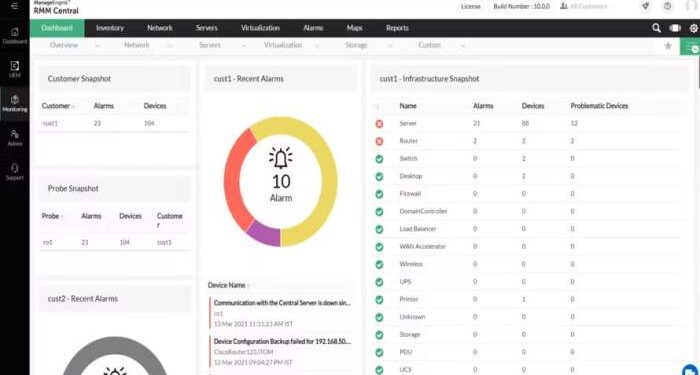700x375 pixels.
Task: Open the help question mark icon
Action: coord(668,6)
